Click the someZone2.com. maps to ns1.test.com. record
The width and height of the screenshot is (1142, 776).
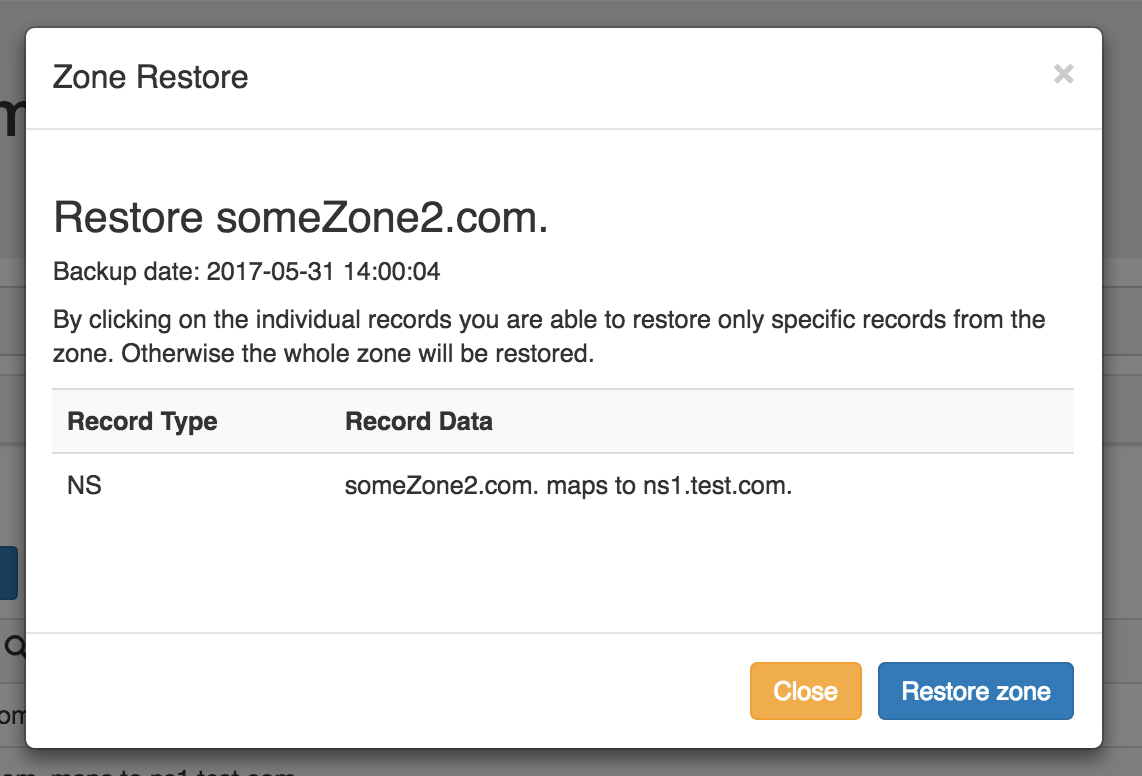[x=568, y=487]
